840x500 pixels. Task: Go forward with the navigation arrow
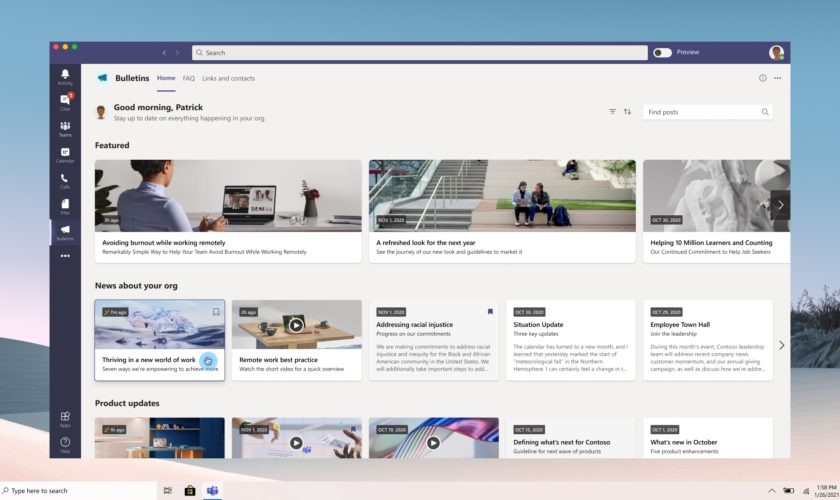coord(177,53)
